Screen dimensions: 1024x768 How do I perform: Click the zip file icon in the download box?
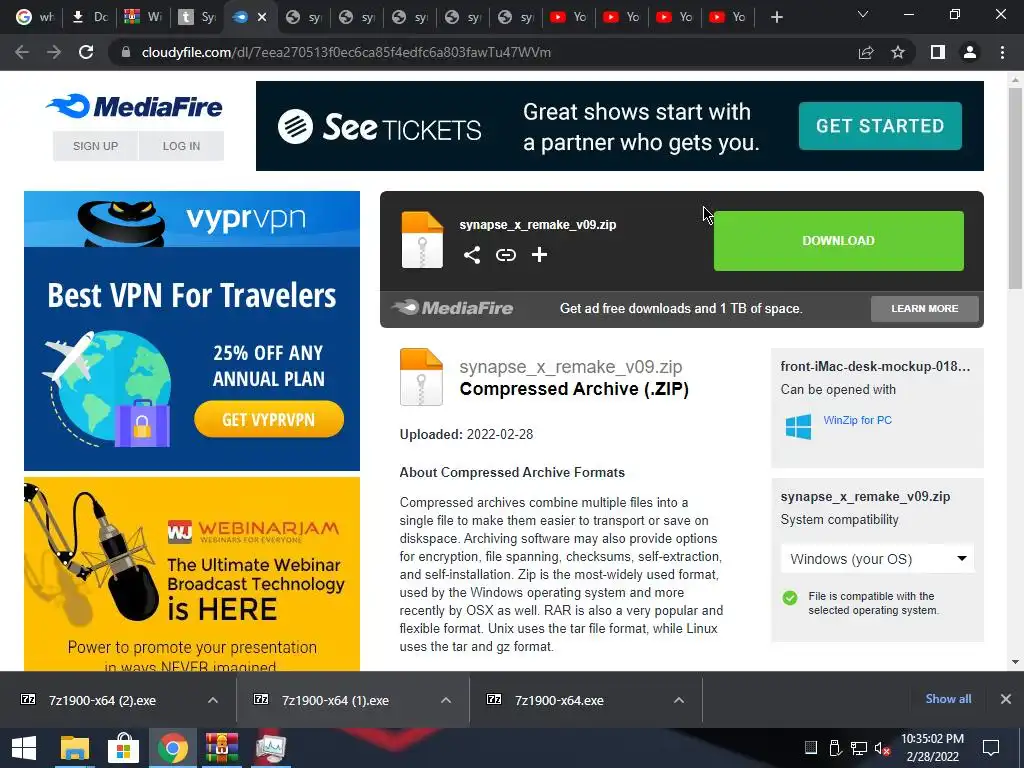point(422,240)
